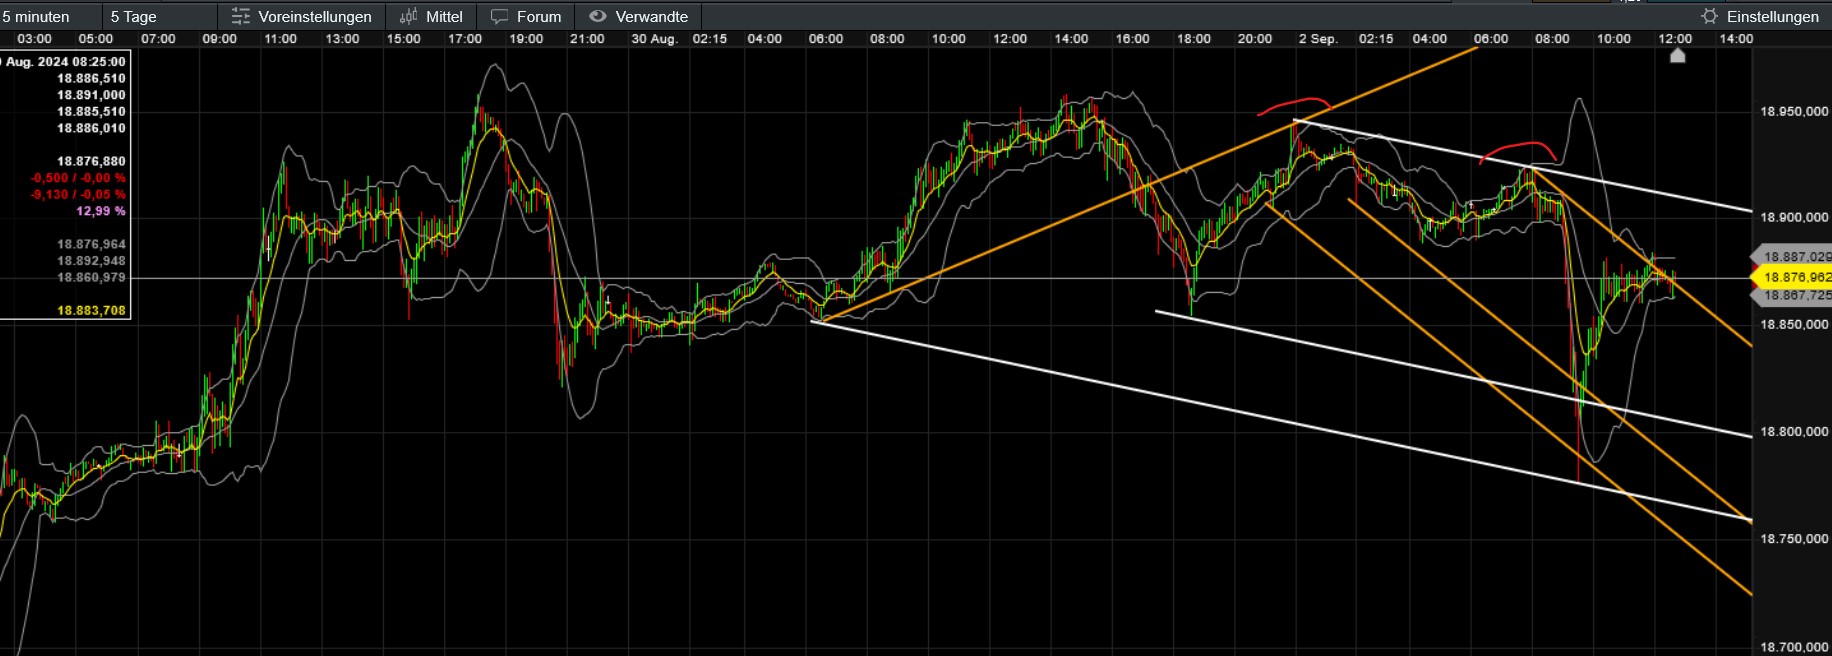Open the Forum link
The image size is (1832, 656).
tap(539, 17)
